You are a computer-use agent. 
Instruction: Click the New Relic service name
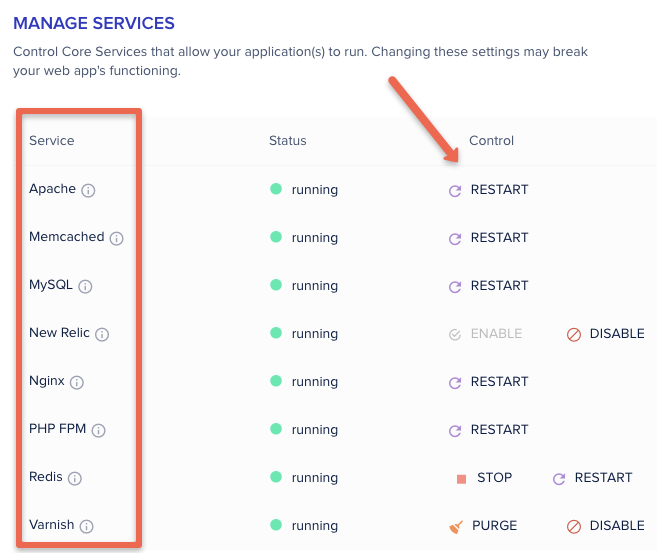coord(59,333)
